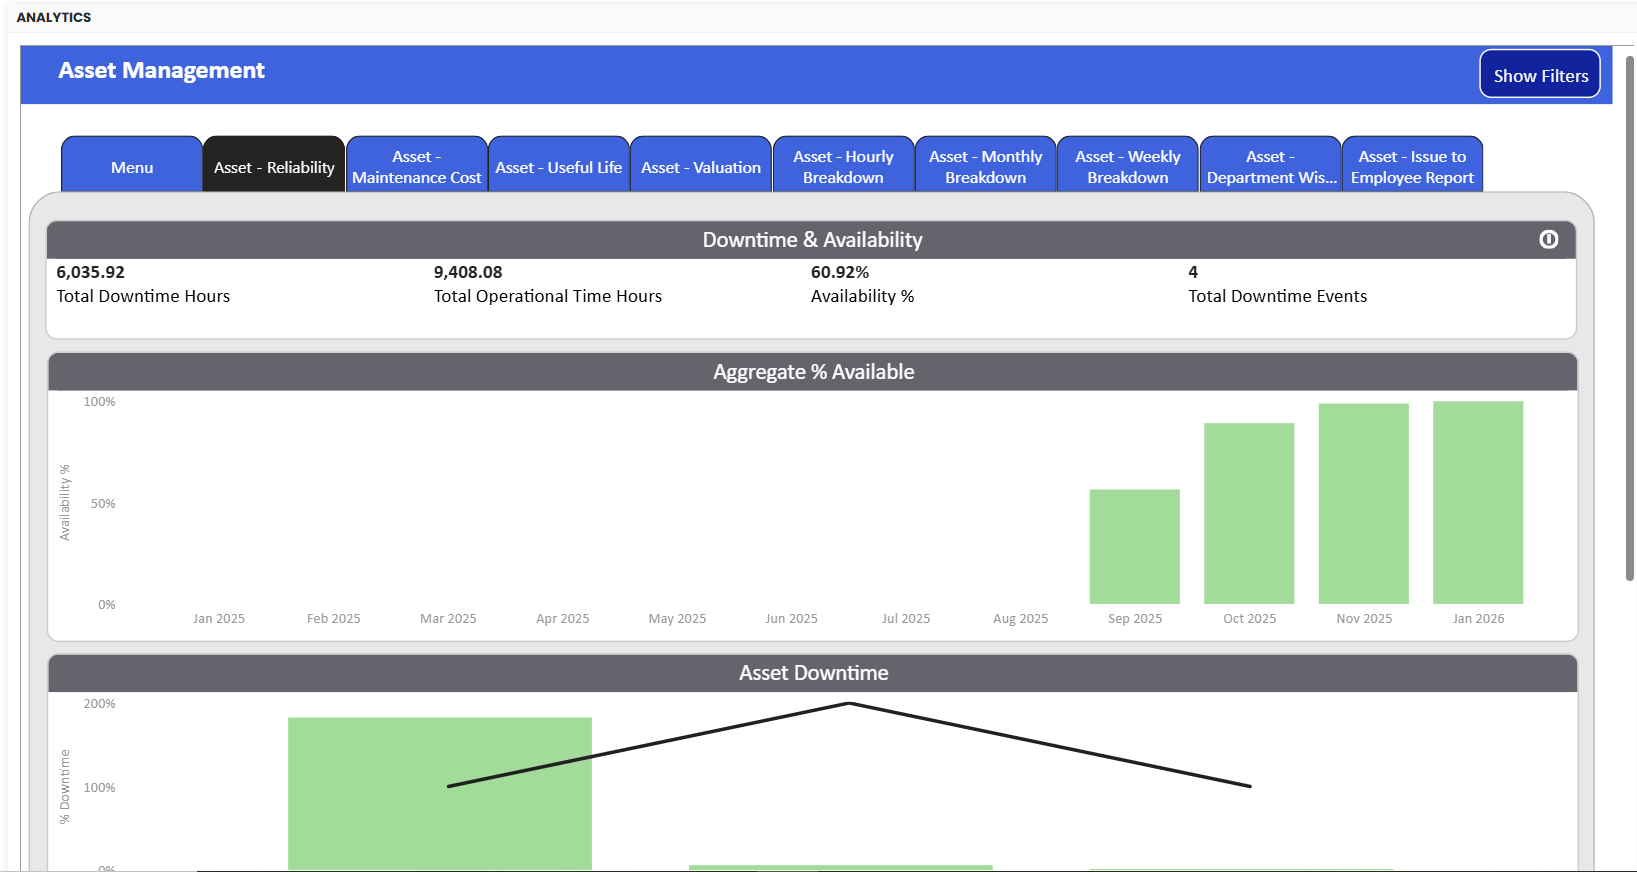Click the Asset Downtime chart title
Screen dimensions: 1637x872
[x=813, y=673]
